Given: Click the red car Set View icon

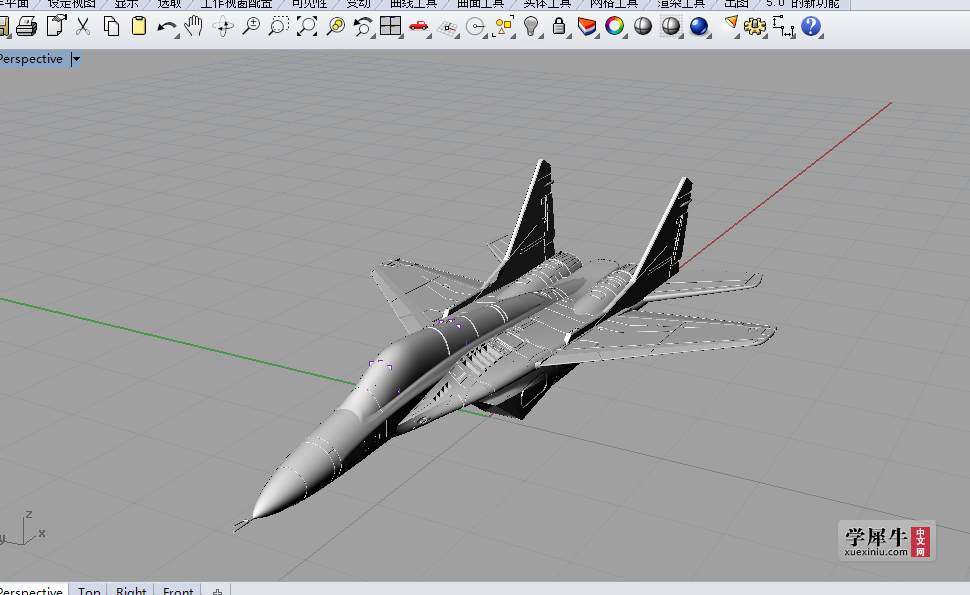Looking at the screenshot, I should click(x=419, y=27).
